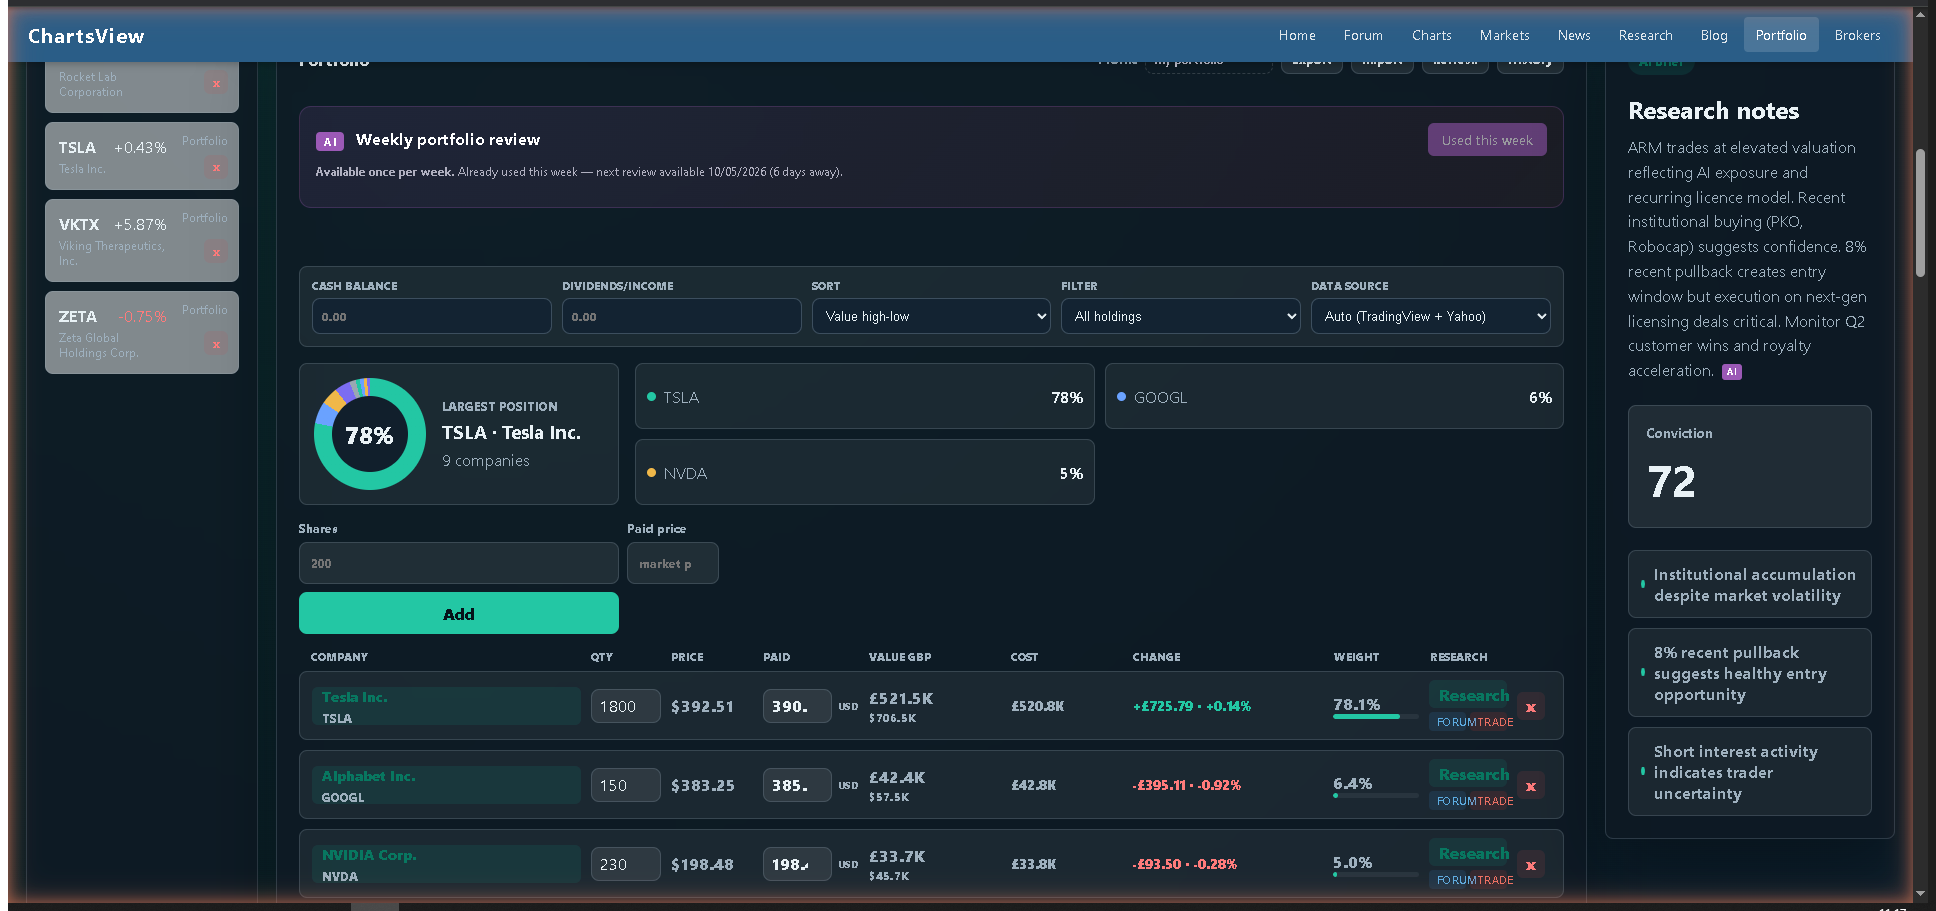Open the Sort dropdown set to Value high-low
This screenshot has width=1936, height=911.
[931, 316]
